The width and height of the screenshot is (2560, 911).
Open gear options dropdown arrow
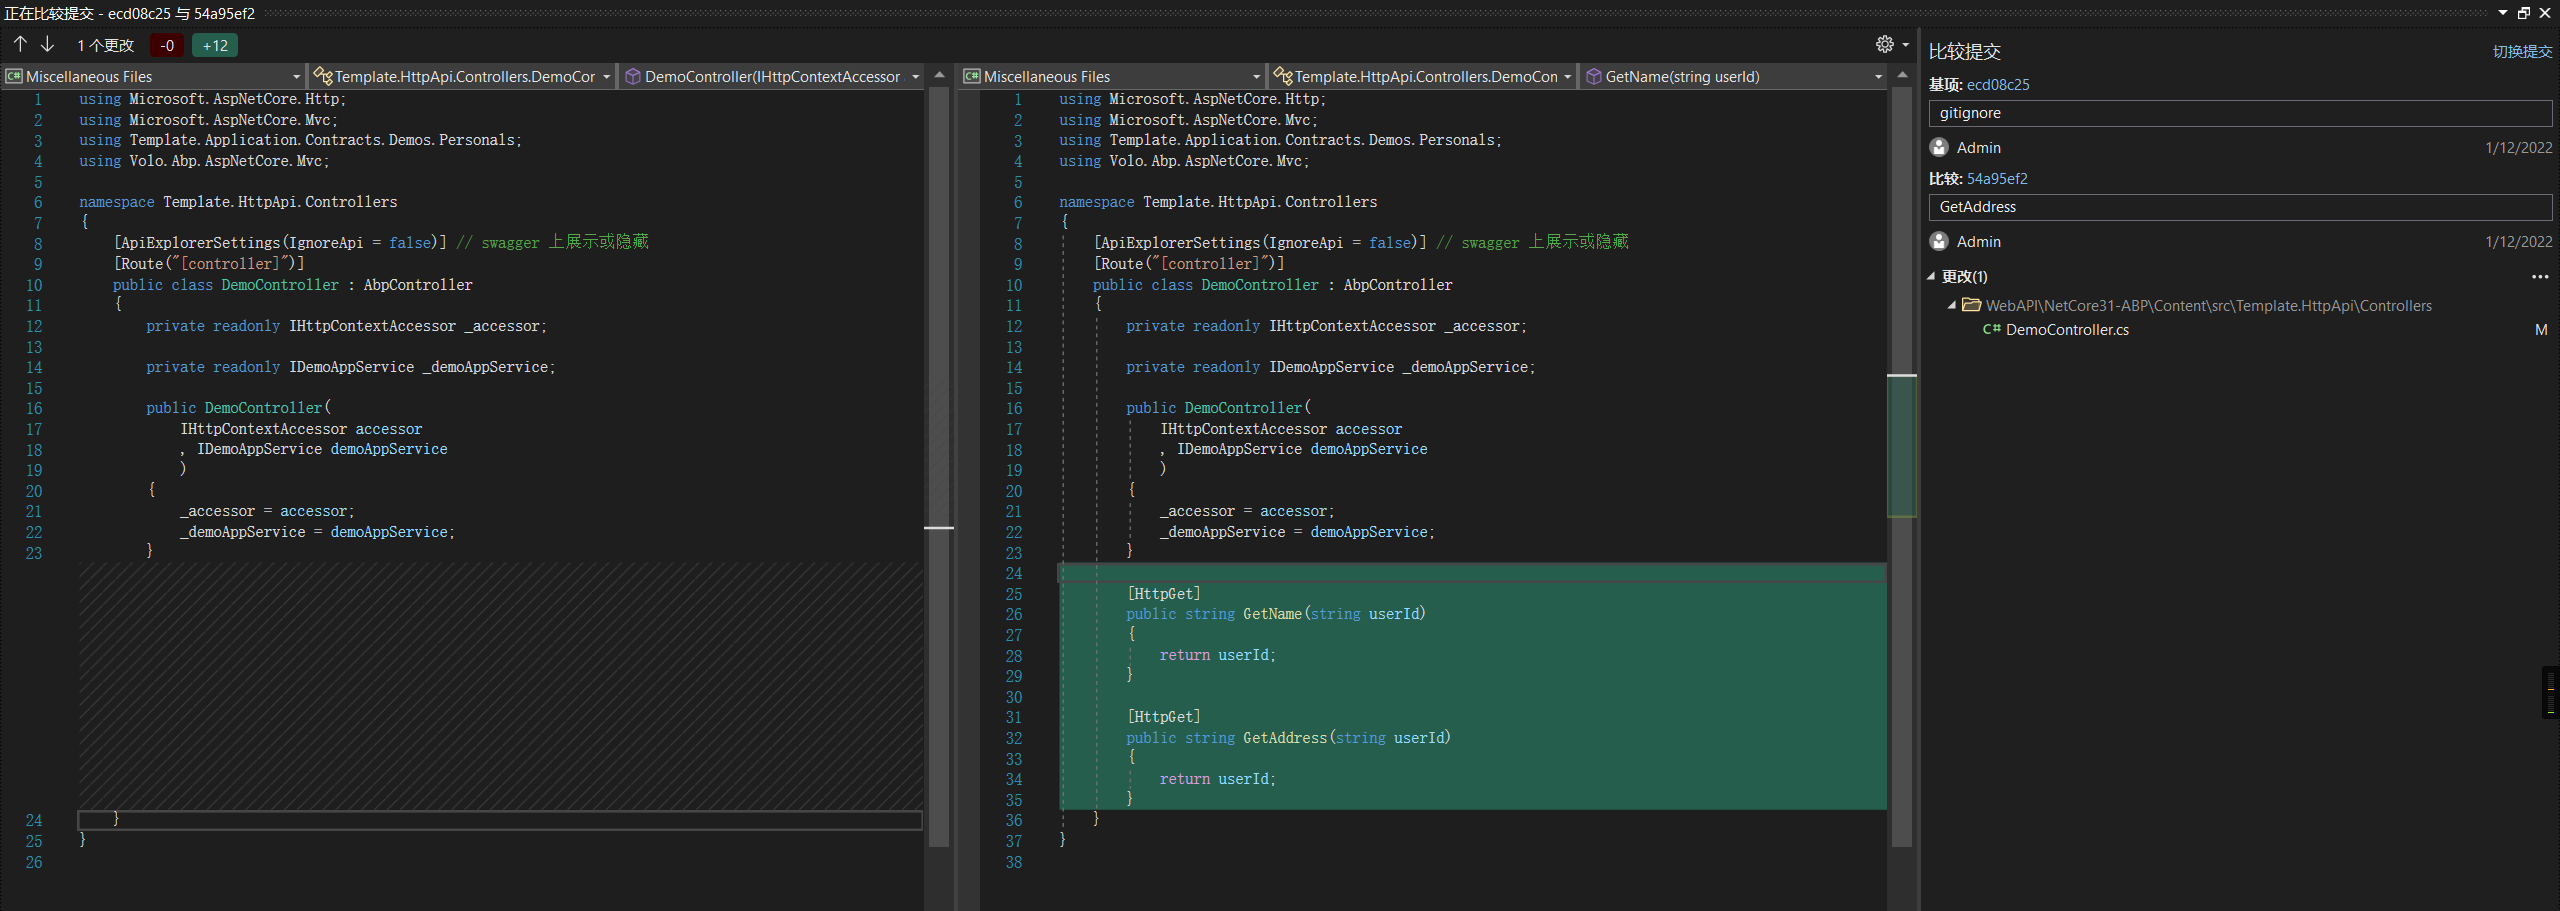coord(1905,45)
